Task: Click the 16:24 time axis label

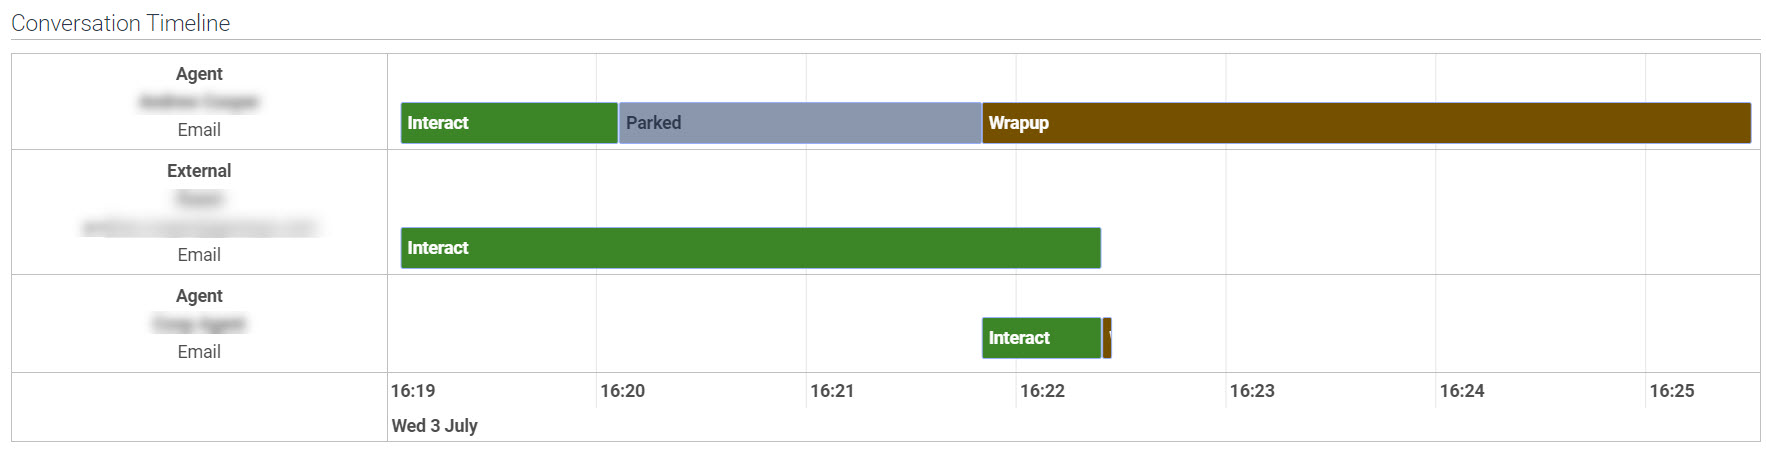Action: point(1462,391)
